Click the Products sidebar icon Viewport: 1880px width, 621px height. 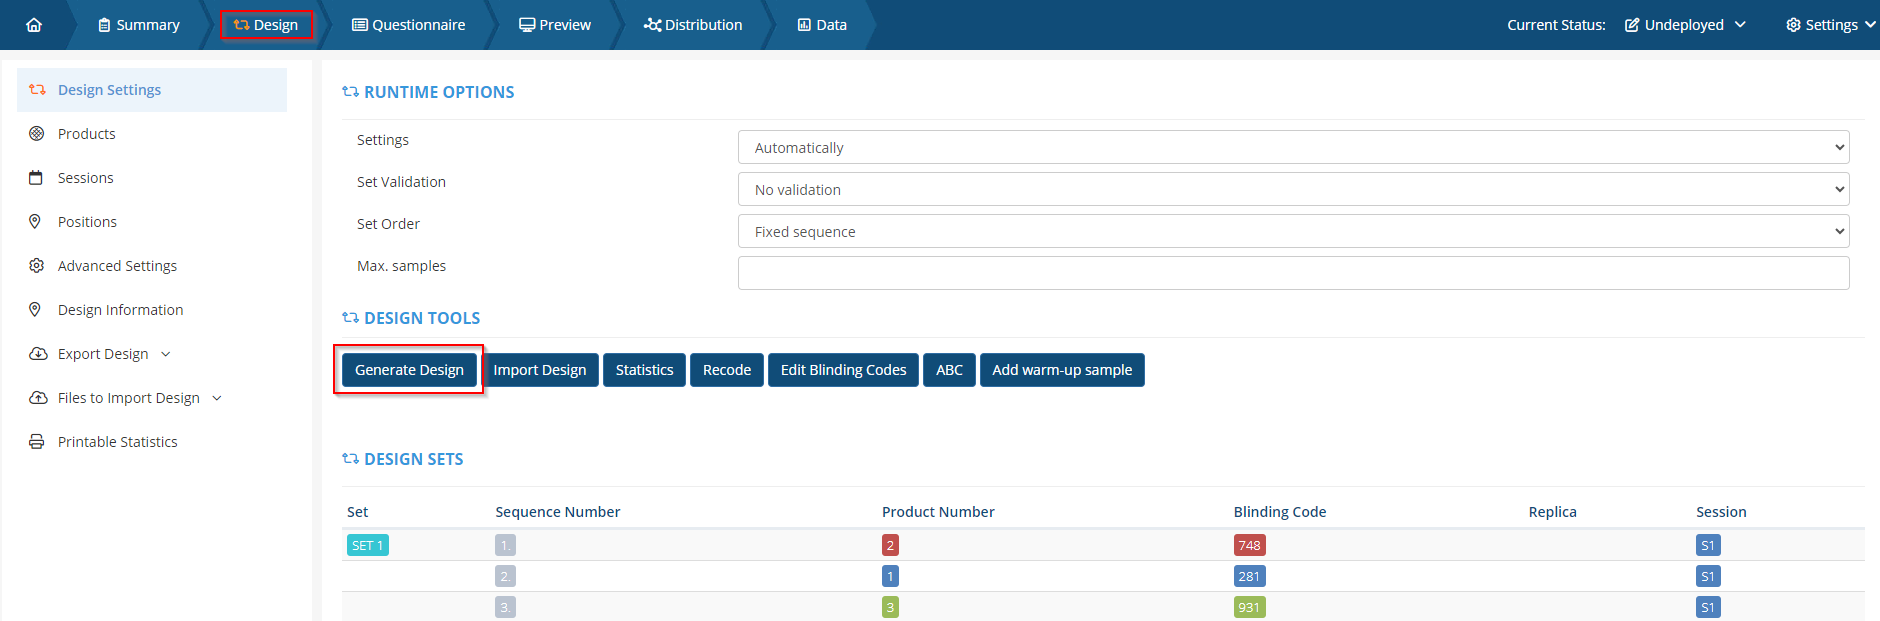(37, 134)
